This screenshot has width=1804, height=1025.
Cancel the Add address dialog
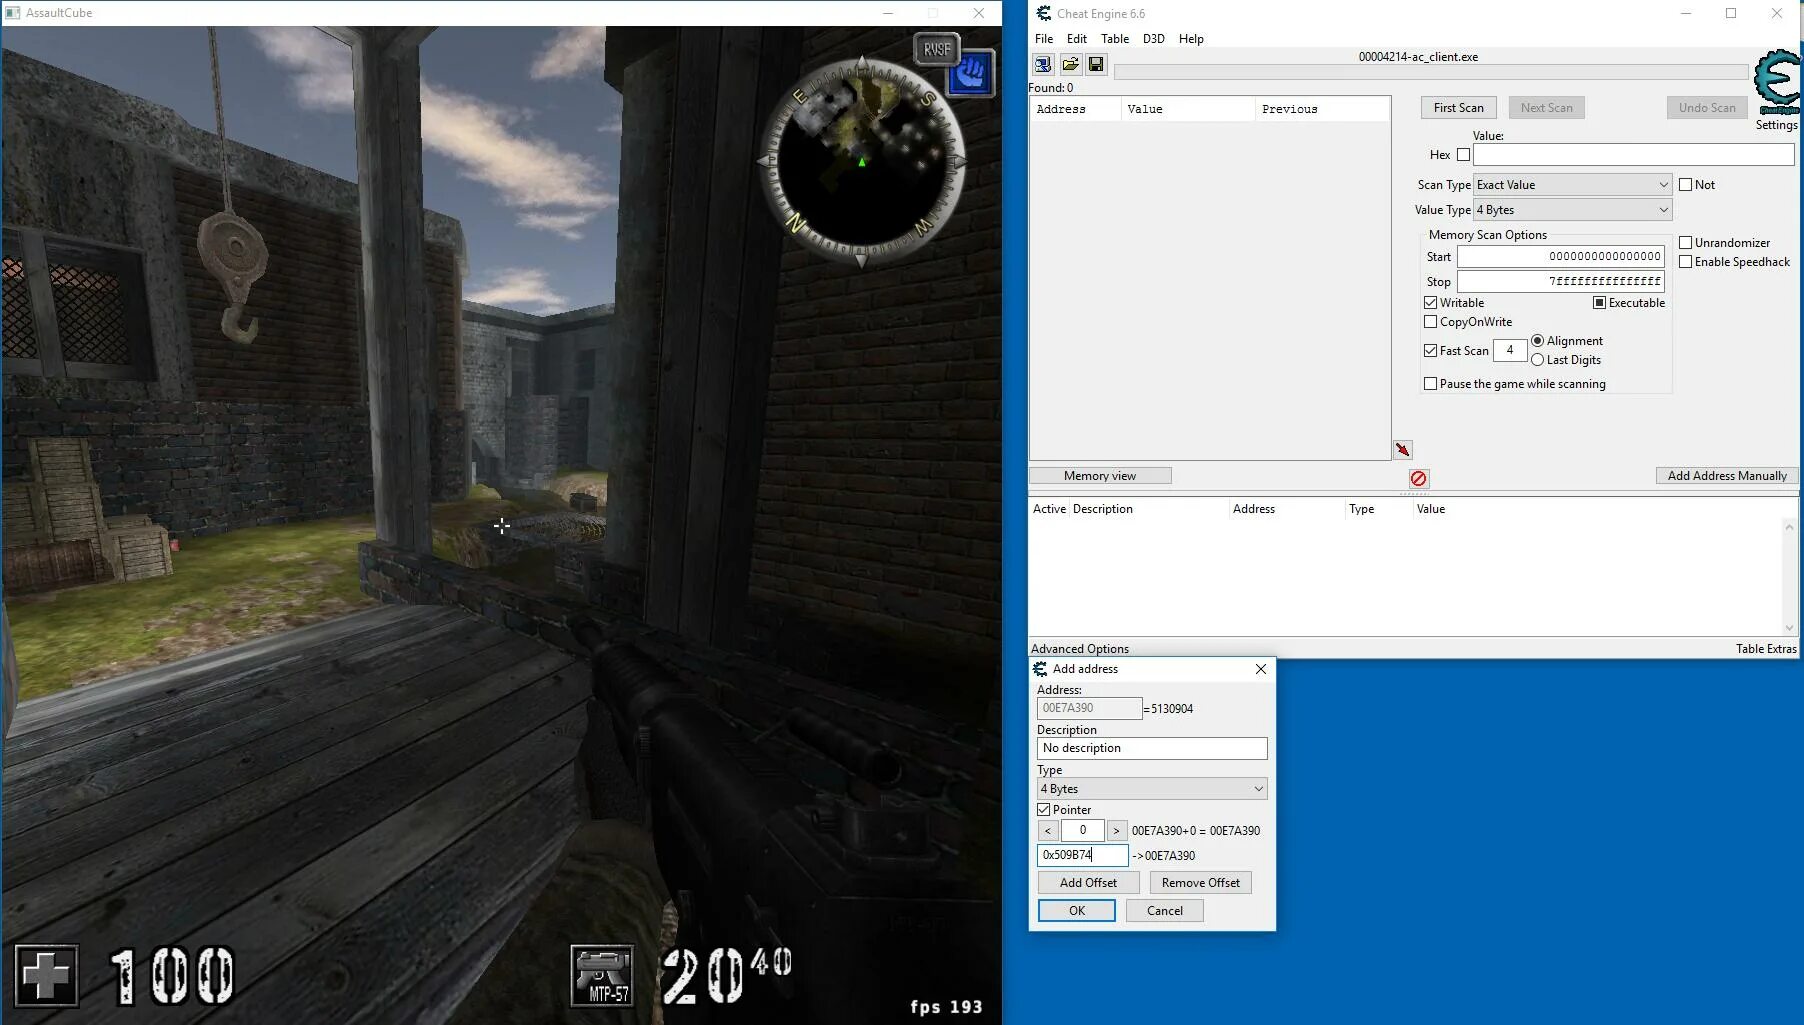(1164, 911)
